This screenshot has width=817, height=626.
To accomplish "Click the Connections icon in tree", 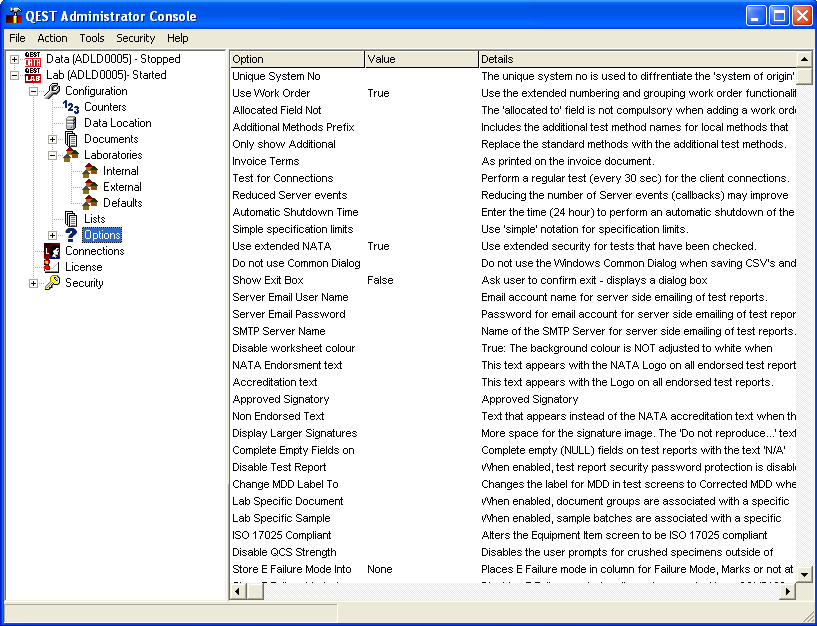I will point(52,251).
